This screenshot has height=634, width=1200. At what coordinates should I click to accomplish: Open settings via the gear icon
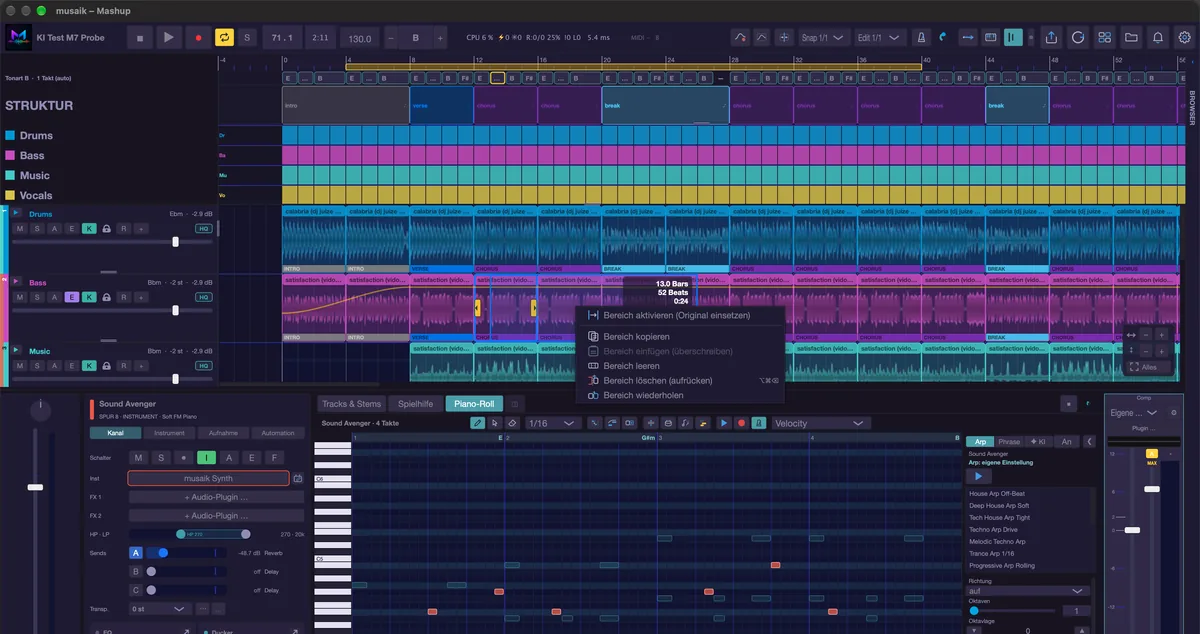pyautogui.click(x=1185, y=38)
